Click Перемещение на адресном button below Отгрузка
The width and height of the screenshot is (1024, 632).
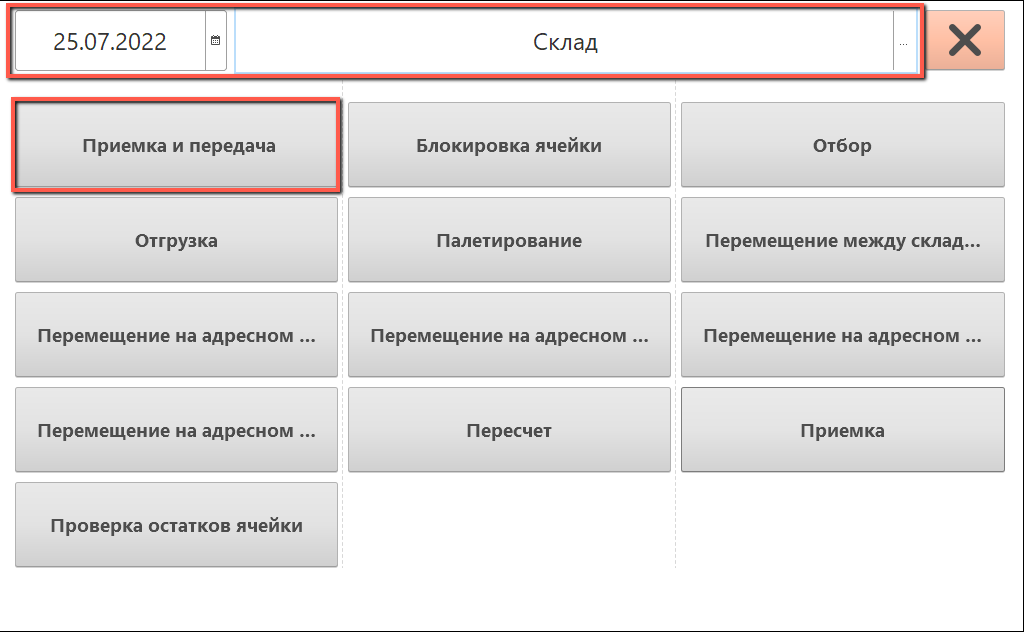(x=177, y=336)
